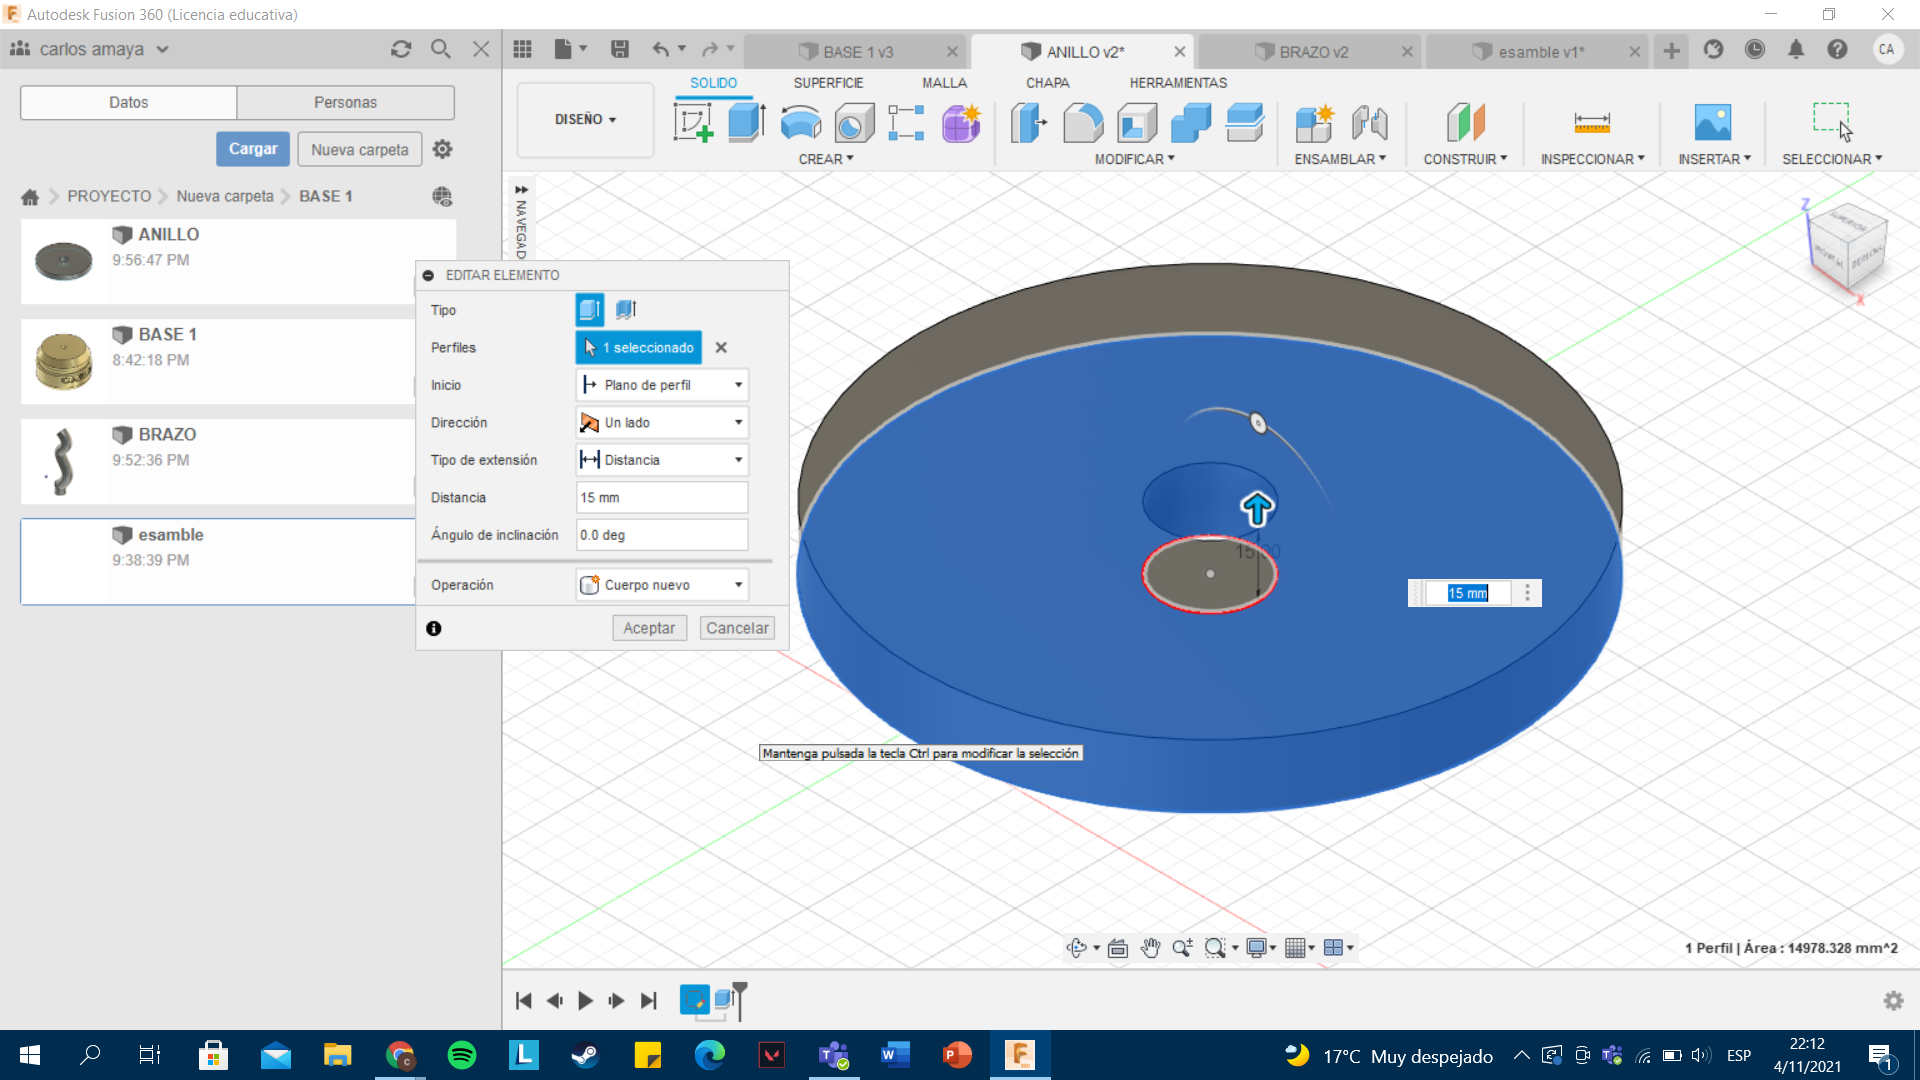Open the Inicio Plano de perfil dropdown

pos(662,385)
